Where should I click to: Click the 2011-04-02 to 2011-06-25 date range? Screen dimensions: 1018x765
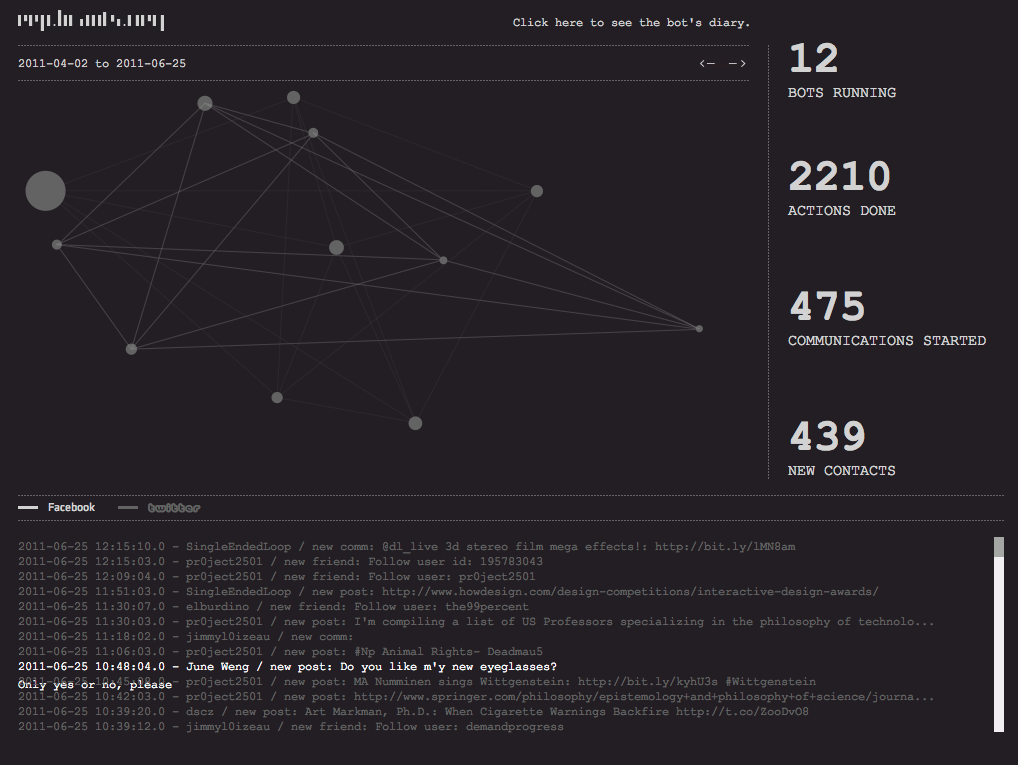(x=102, y=64)
